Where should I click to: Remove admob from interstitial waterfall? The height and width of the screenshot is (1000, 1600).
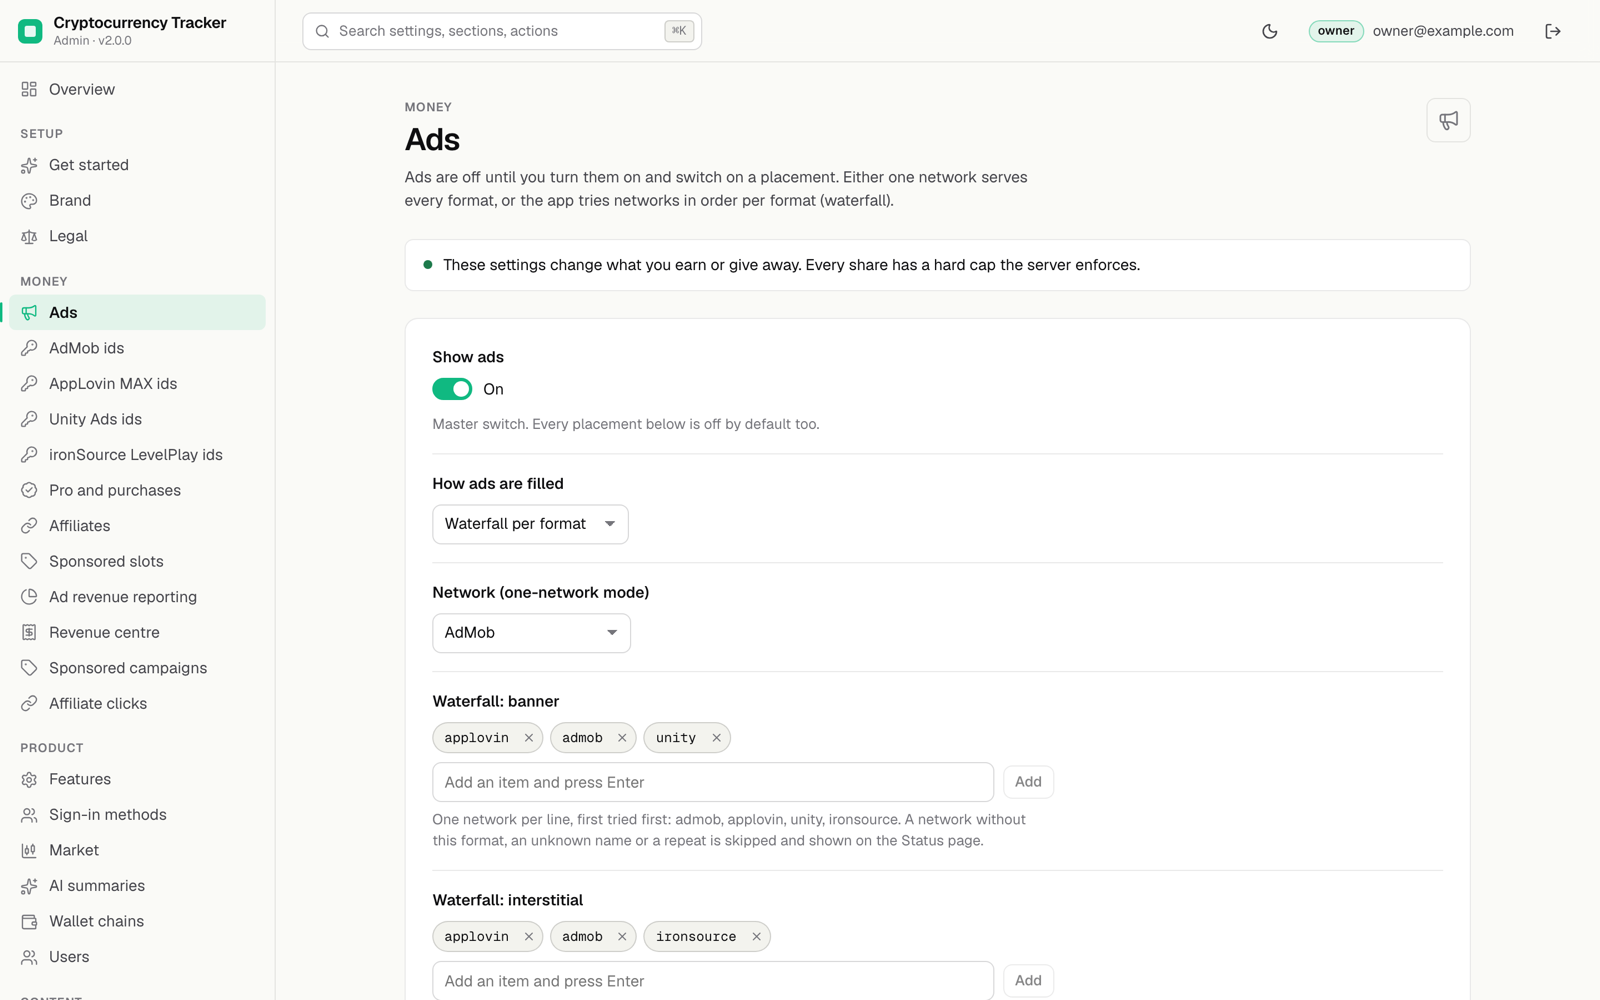(622, 937)
